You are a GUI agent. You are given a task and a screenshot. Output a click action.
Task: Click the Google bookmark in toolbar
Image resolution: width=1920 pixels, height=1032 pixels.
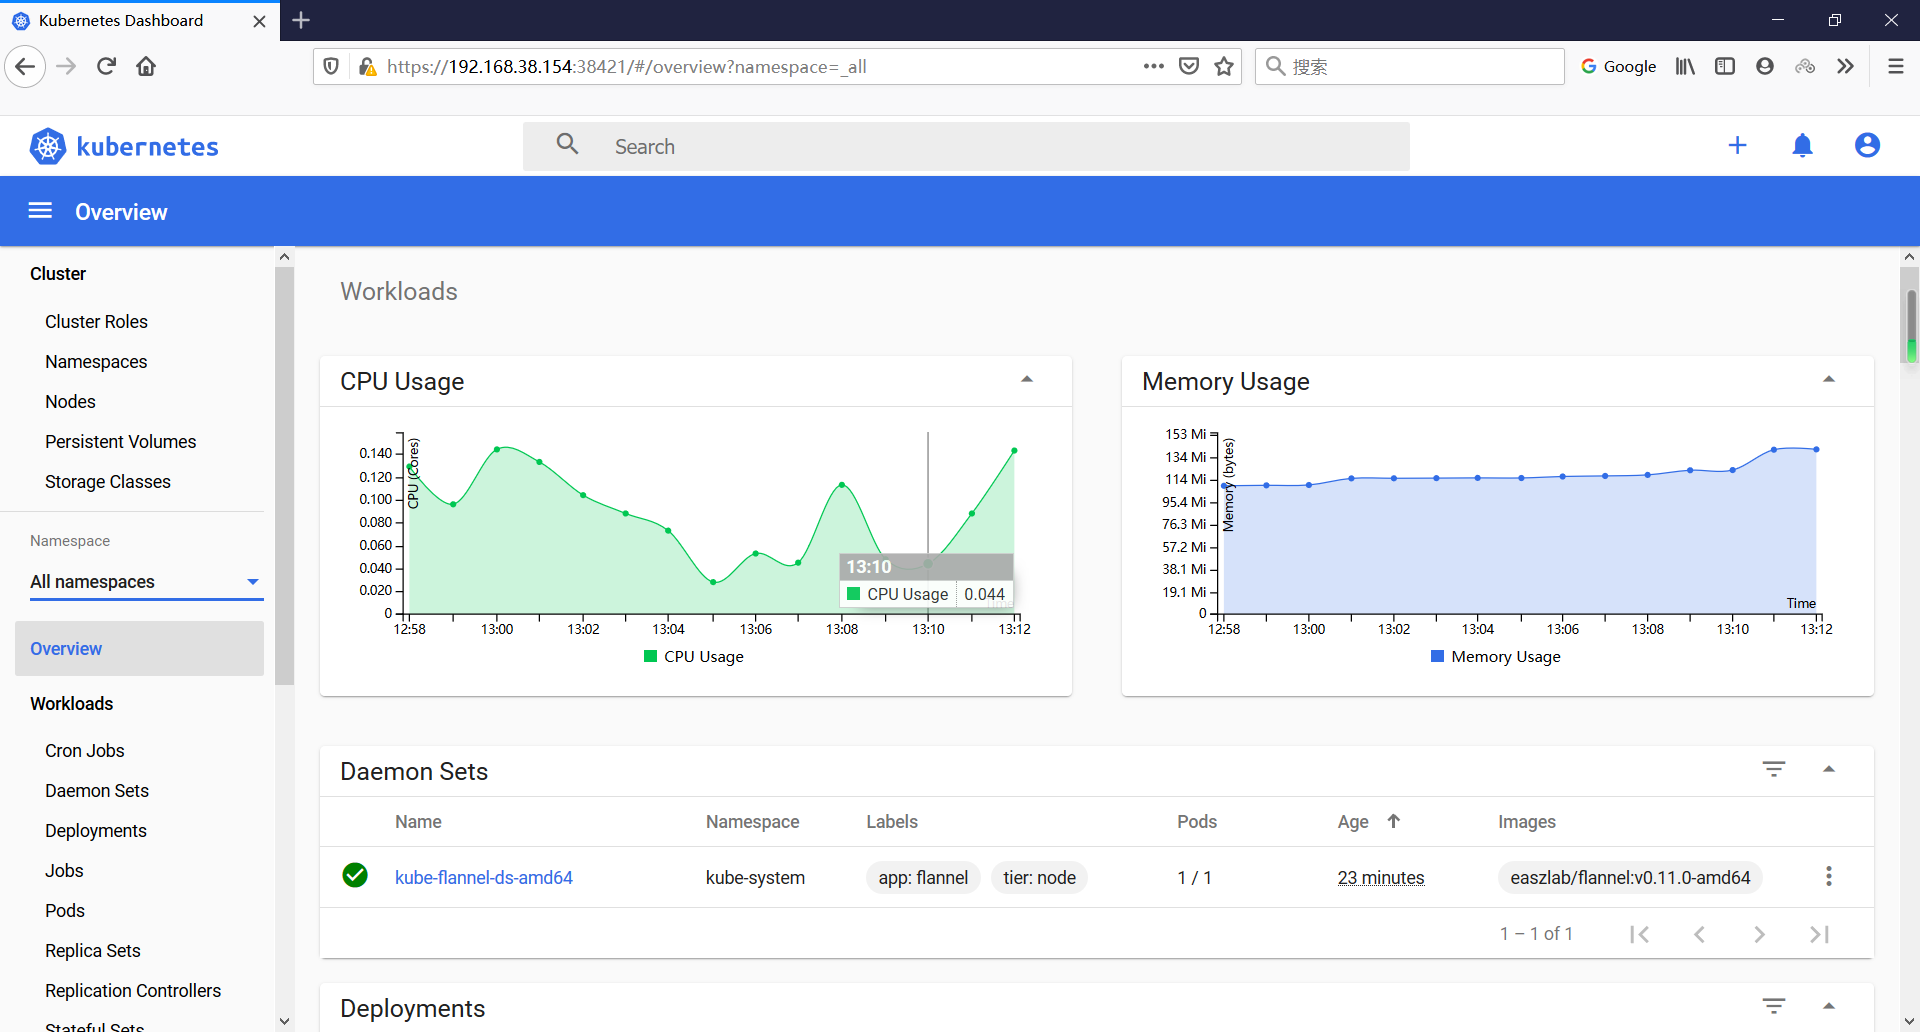1619,67
